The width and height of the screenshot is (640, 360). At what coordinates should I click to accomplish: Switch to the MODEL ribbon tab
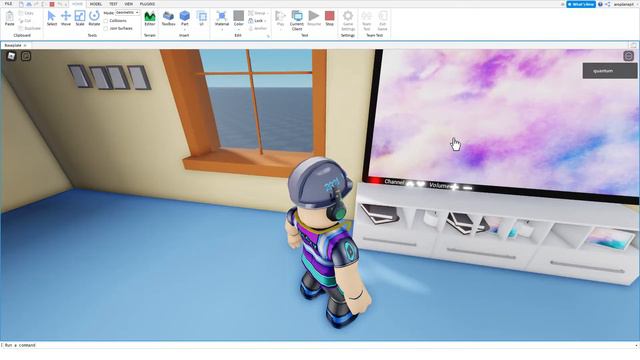point(96,4)
